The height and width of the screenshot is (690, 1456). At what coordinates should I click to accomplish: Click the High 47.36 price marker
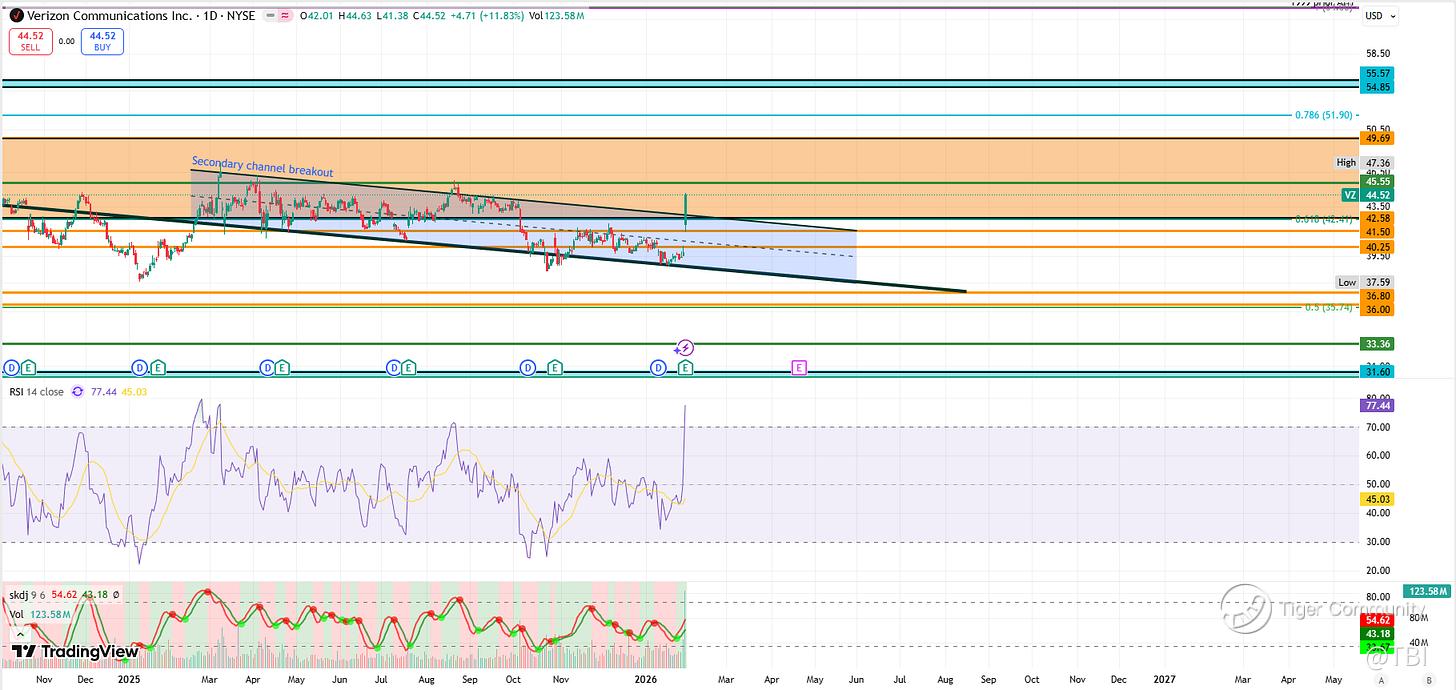point(1364,162)
